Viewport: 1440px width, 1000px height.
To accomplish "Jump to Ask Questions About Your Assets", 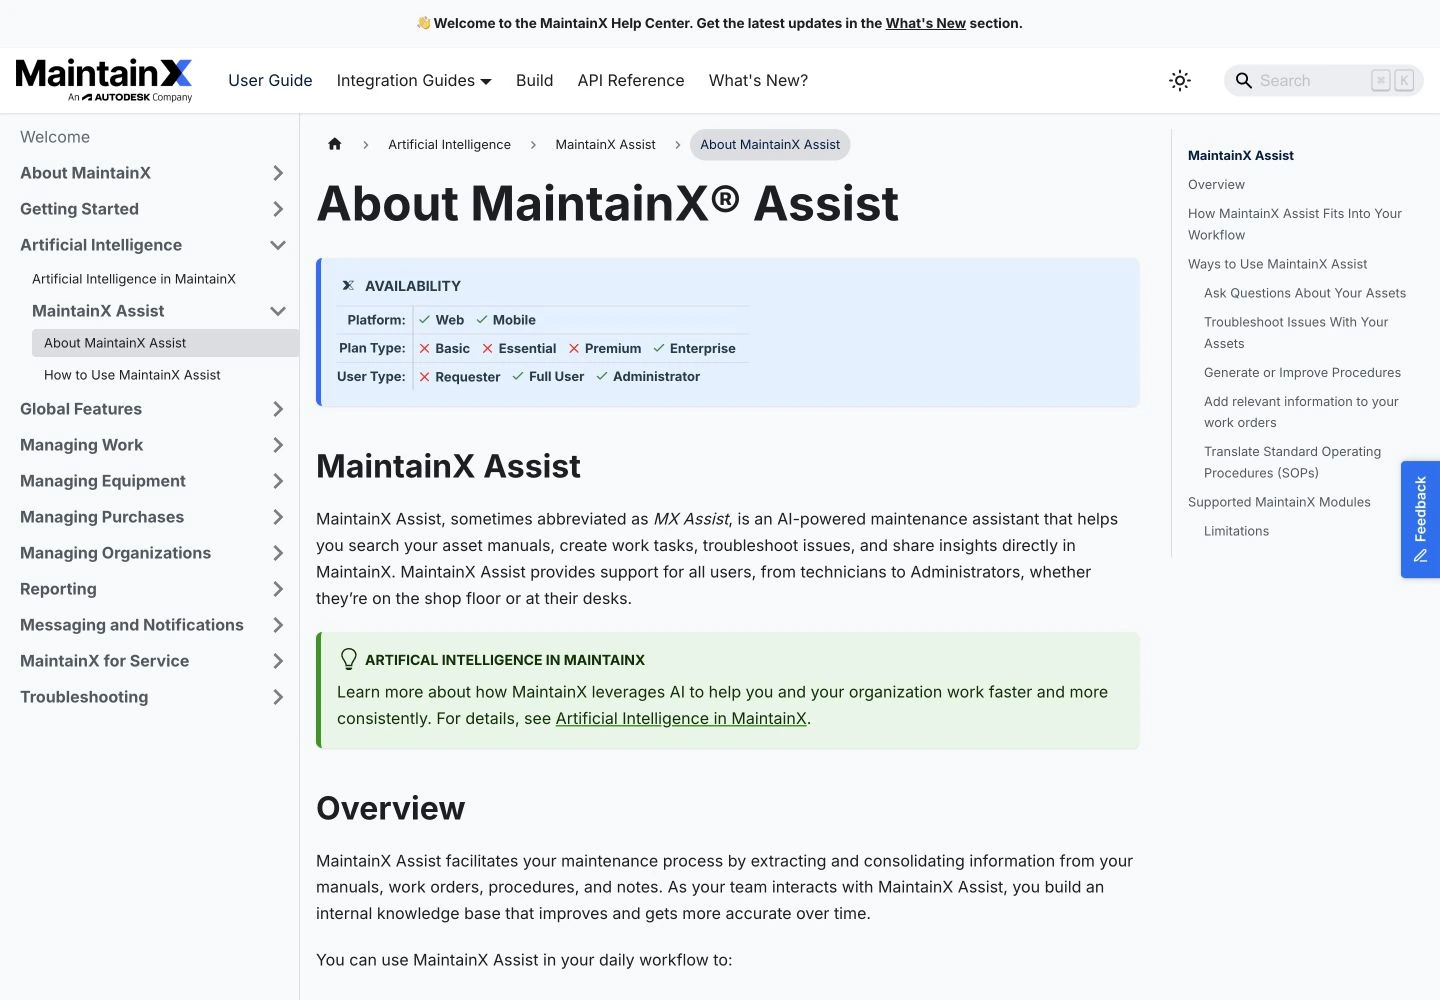I will click(1305, 293).
